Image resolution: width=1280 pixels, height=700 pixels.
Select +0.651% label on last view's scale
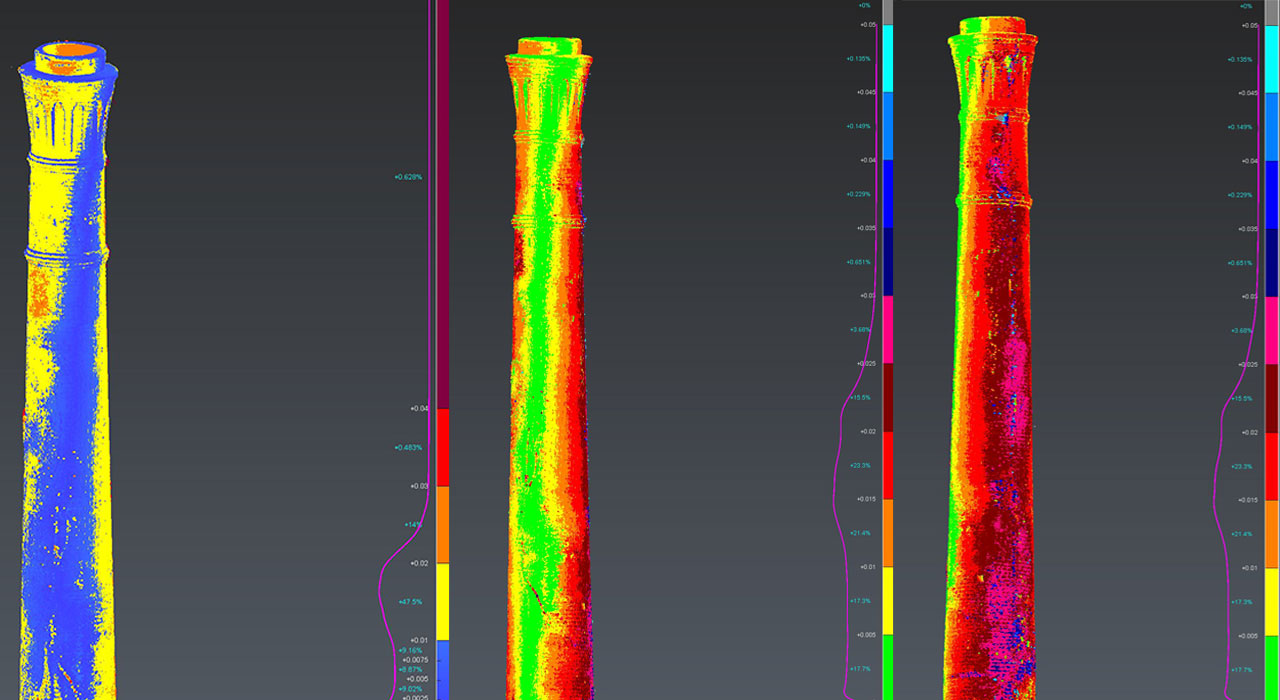tap(1240, 263)
